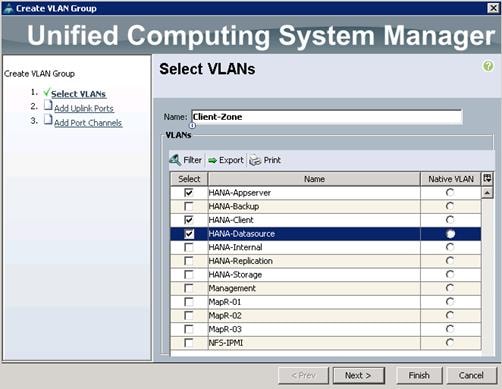Go to the Select VLANs wizard step
Image resolution: width=502 pixels, height=389 pixels.
click(x=78, y=94)
